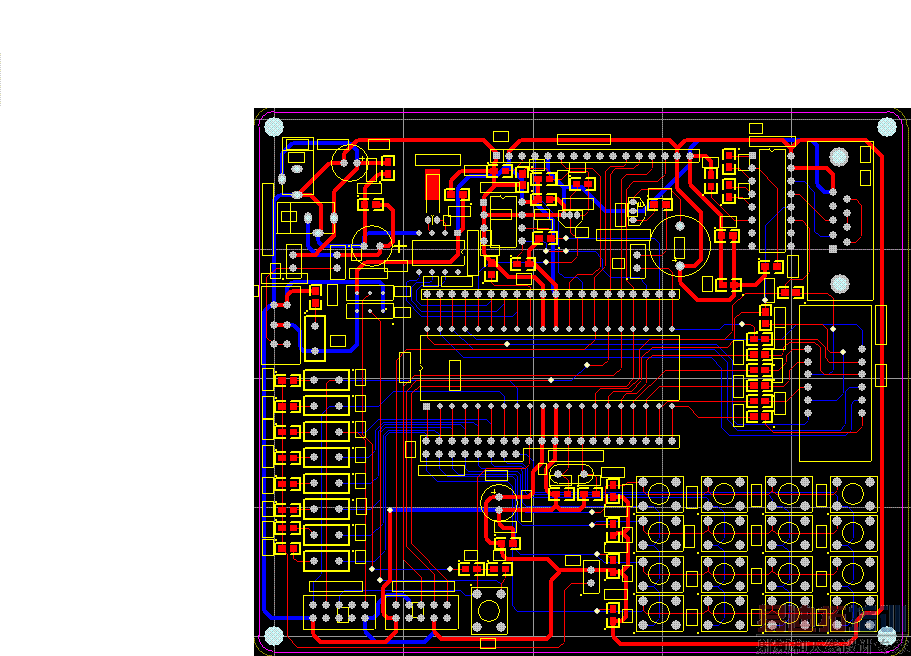Select upper mounting hole of the DB9 connector
The width and height of the screenshot is (911, 656).
[838, 157]
